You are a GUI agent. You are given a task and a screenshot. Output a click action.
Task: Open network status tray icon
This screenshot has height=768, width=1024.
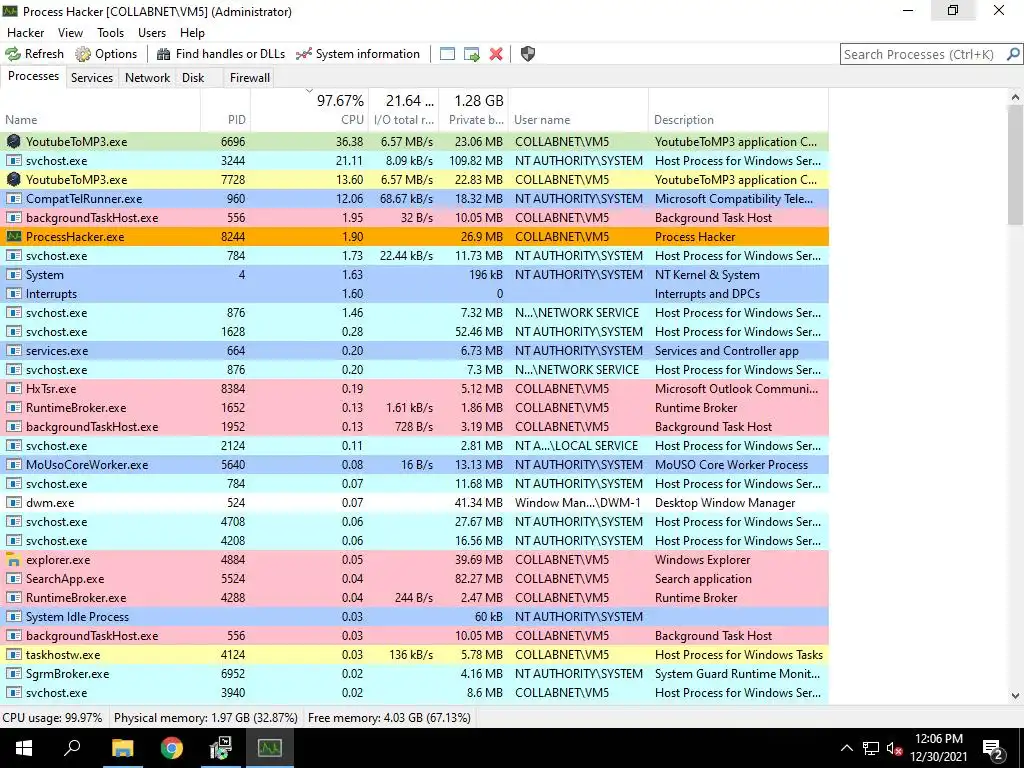[871, 748]
